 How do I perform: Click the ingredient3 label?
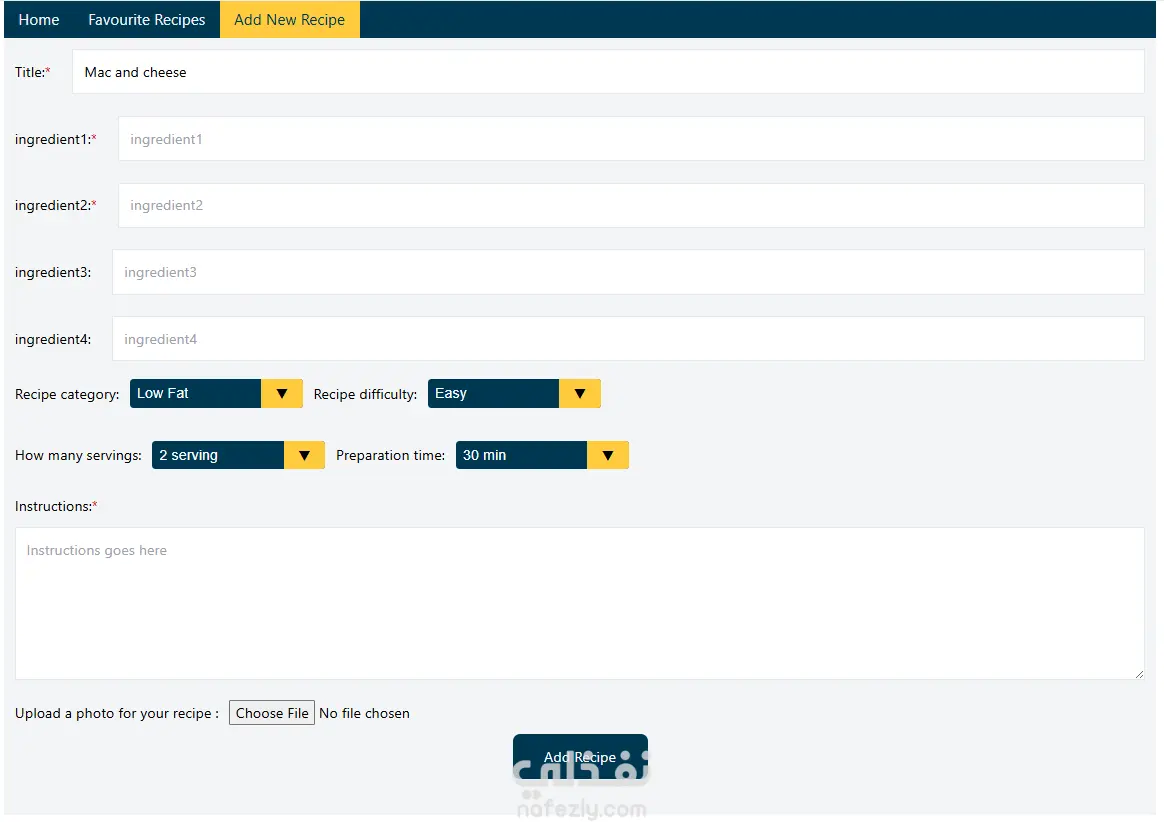[x=53, y=273]
